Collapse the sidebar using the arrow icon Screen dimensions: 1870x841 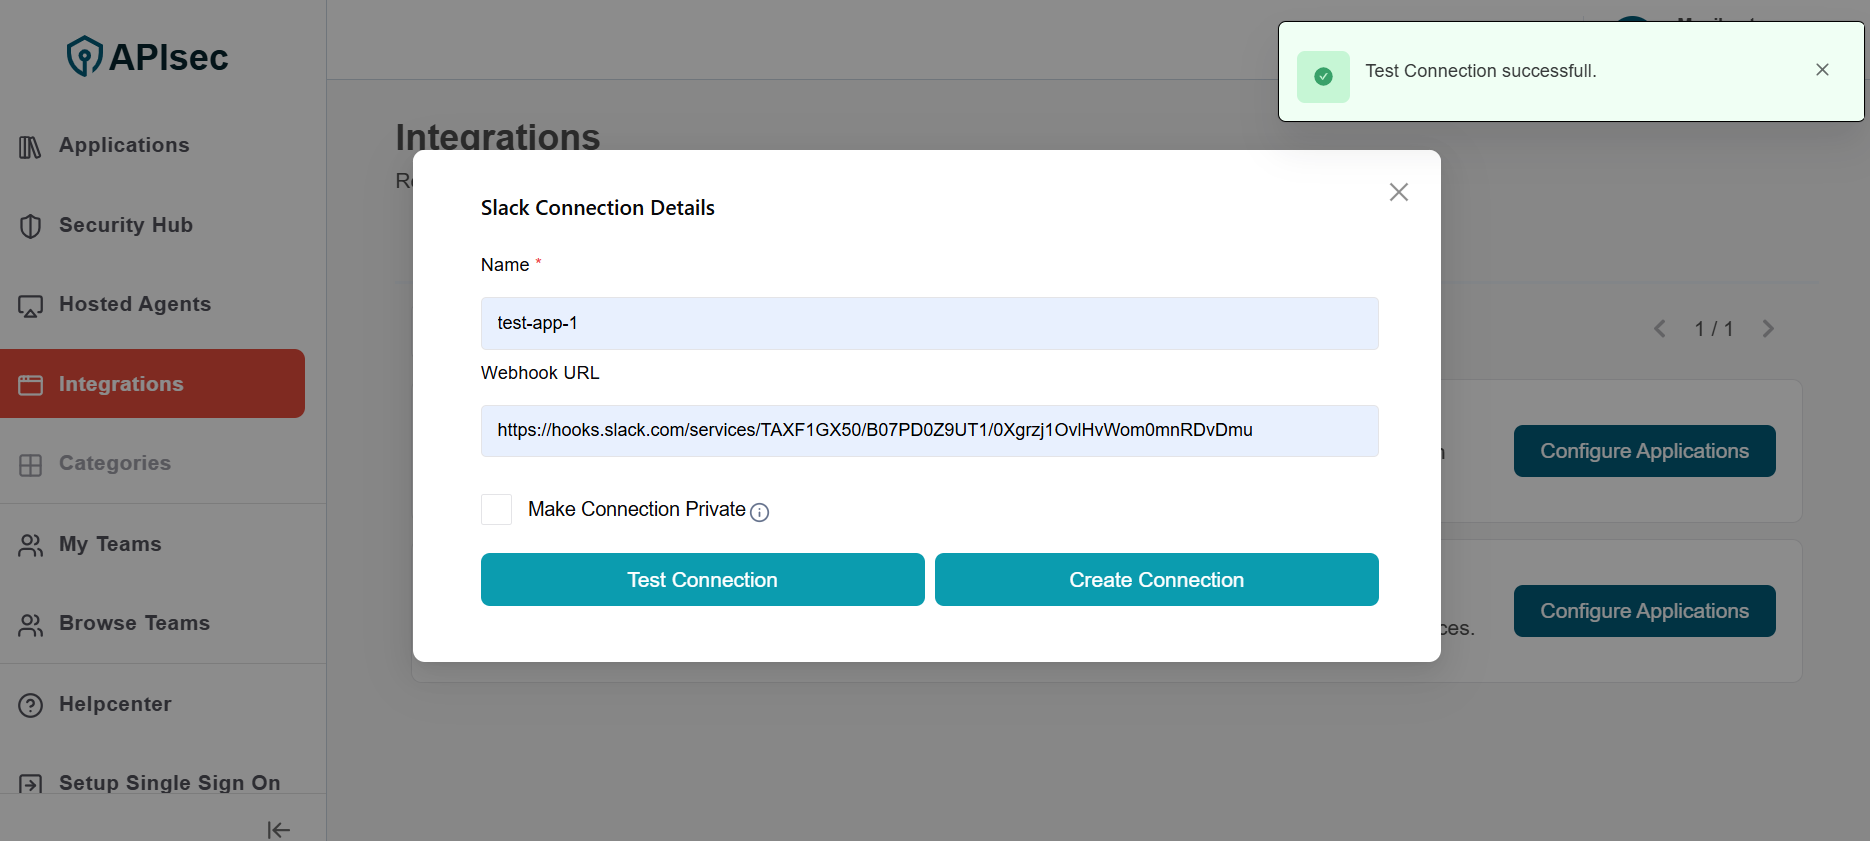[x=278, y=829]
